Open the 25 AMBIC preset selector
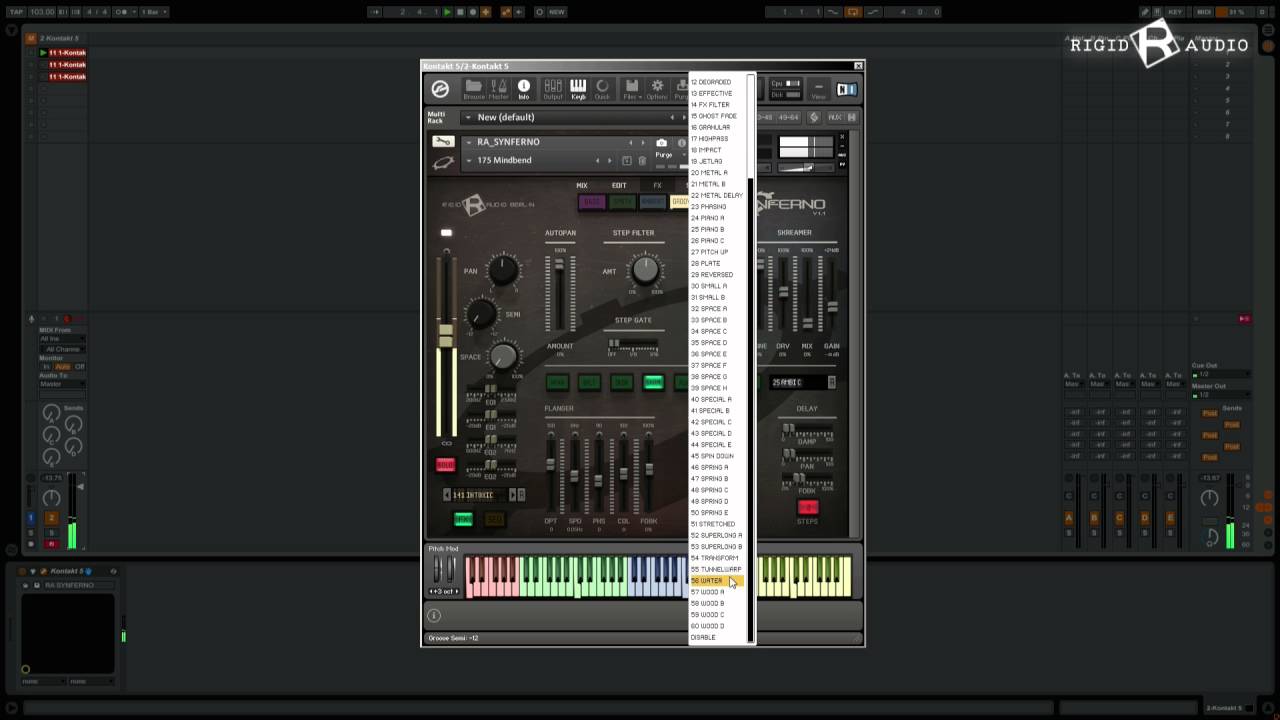Image resolution: width=1280 pixels, height=720 pixels. point(803,382)
